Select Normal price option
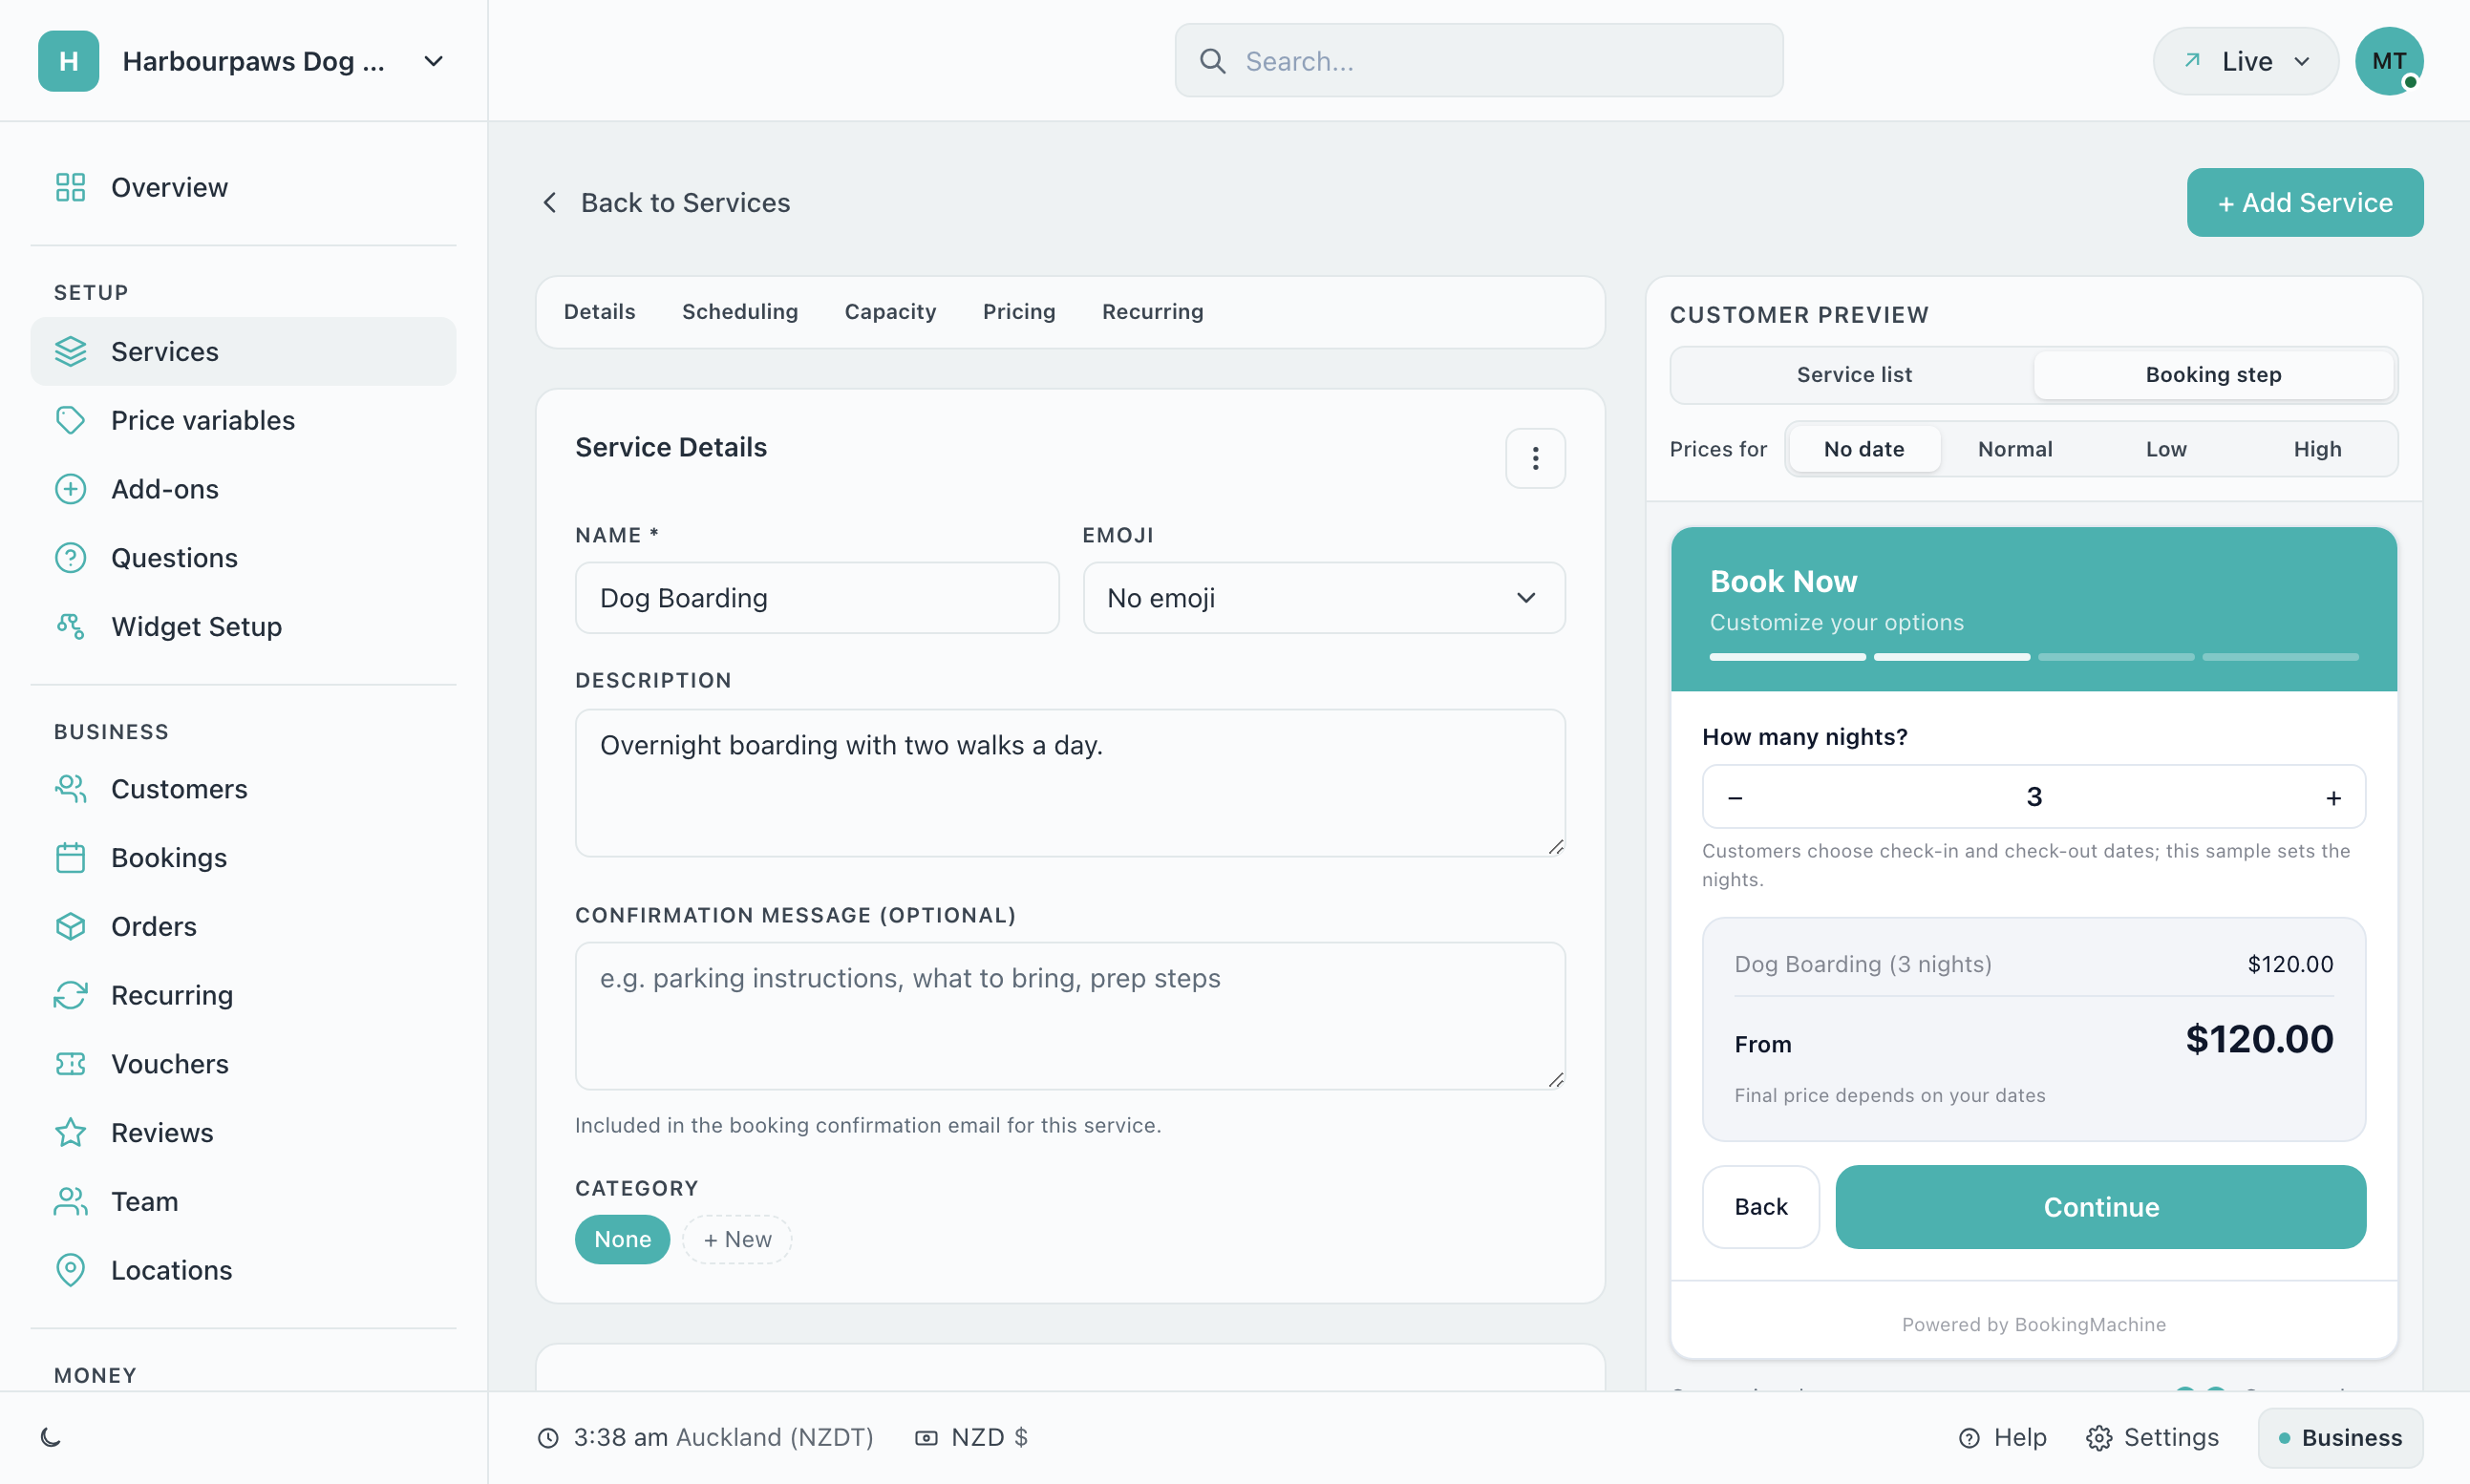The image size is (2470, 1484). pos(2015,449)
